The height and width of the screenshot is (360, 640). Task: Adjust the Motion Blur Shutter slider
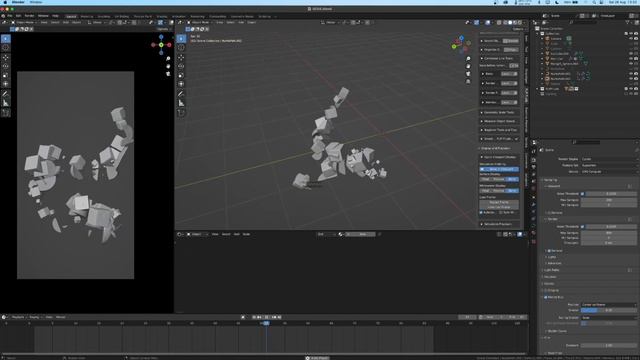tap(609, 311)
